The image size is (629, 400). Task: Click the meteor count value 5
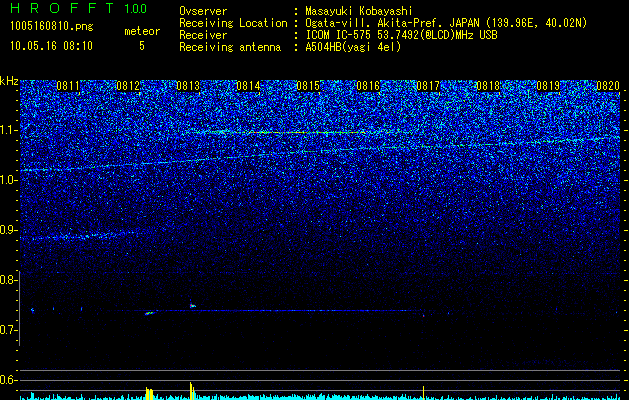coord(142,46)
